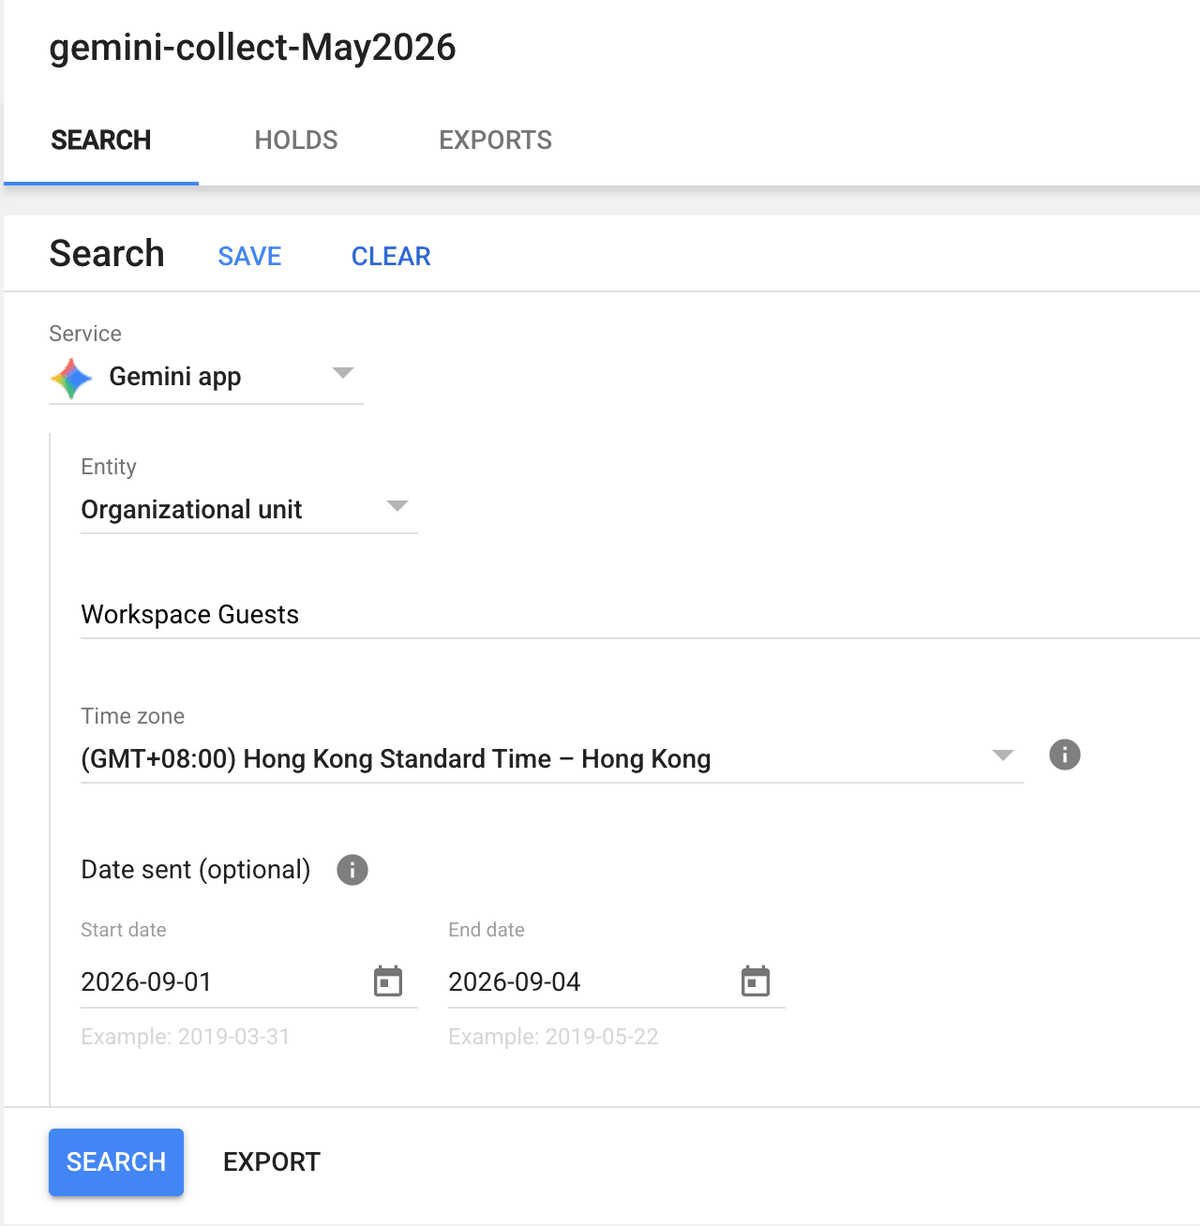Switch to the EXPORTS tab
The height and width of the screenshot is (1226, 1200).
click(495, 140)
